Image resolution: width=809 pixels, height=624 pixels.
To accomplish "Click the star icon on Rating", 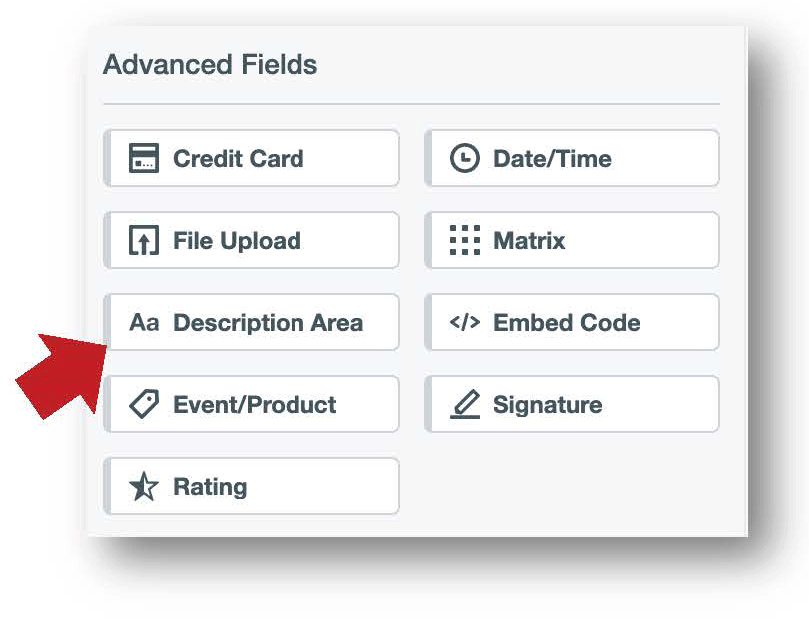I will click(143, 486).
